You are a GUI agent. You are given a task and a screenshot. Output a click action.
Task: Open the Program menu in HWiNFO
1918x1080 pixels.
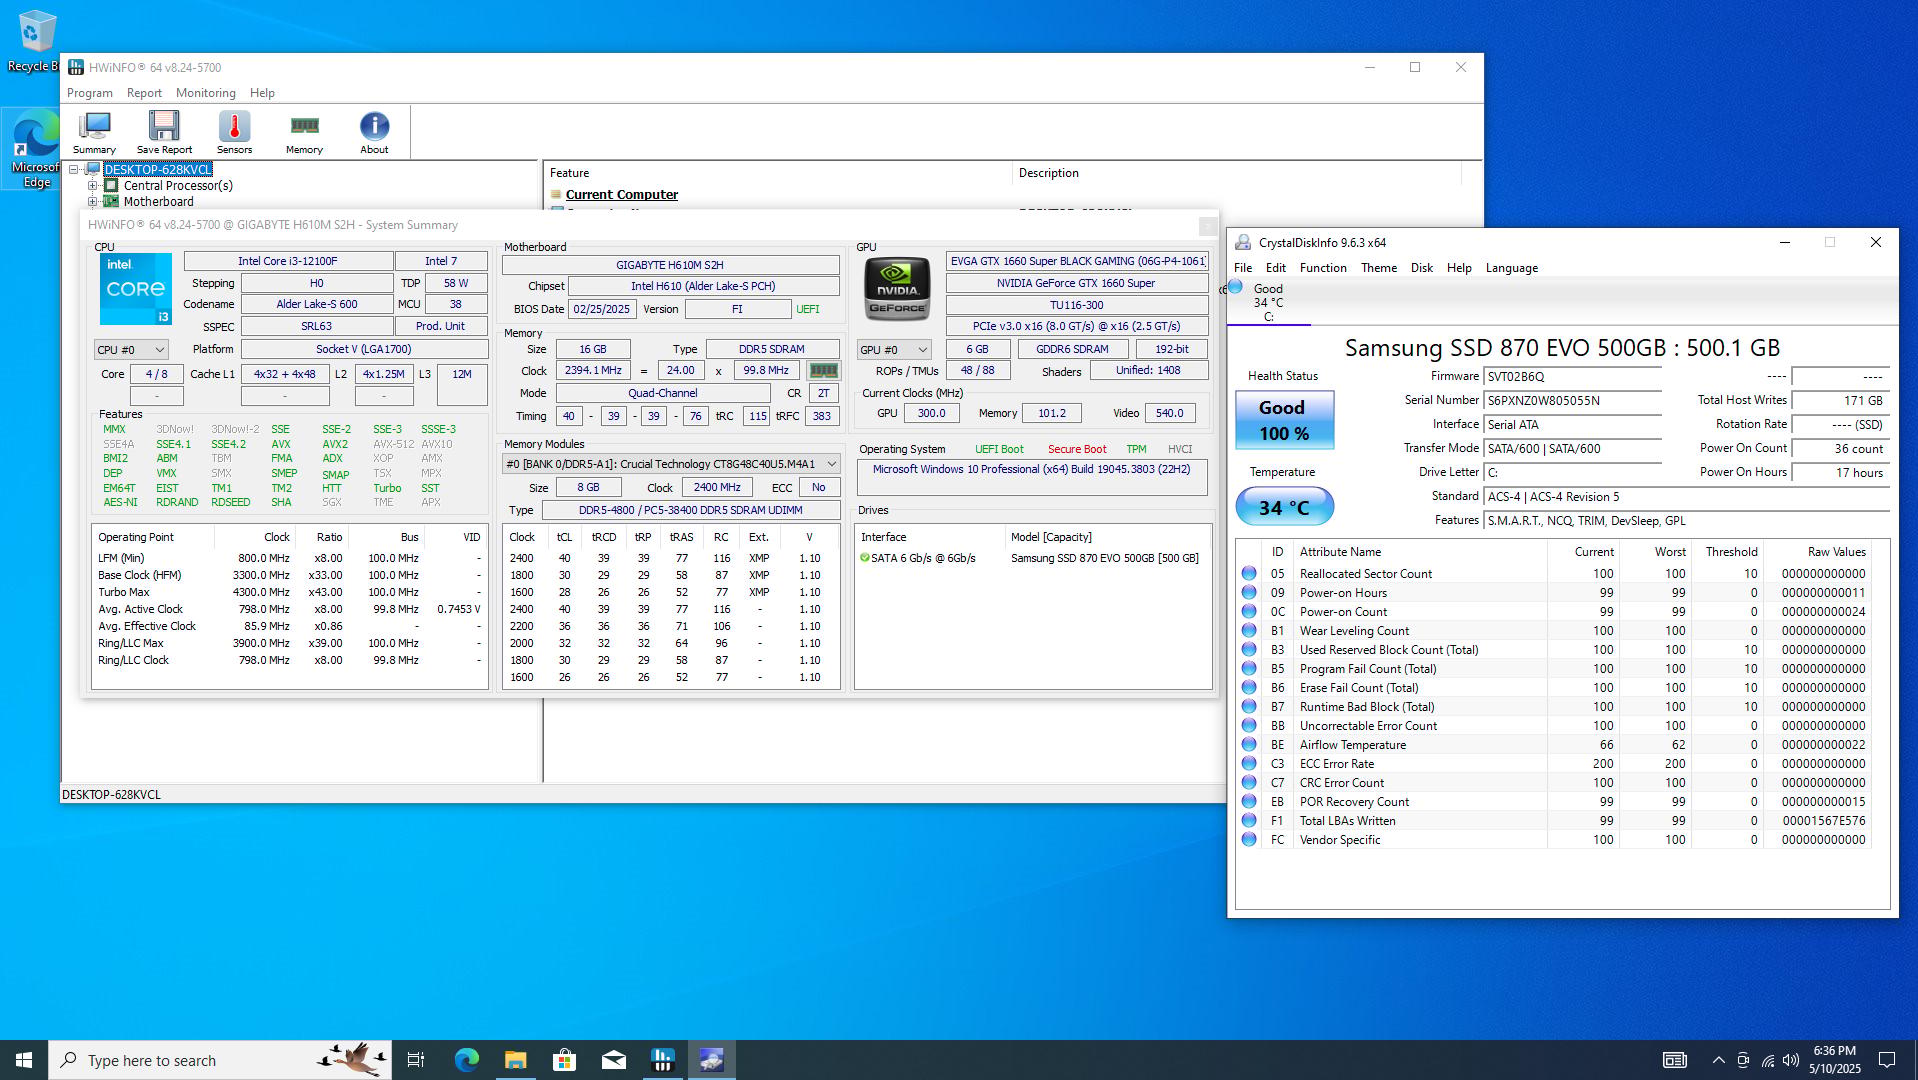(90, 93)
